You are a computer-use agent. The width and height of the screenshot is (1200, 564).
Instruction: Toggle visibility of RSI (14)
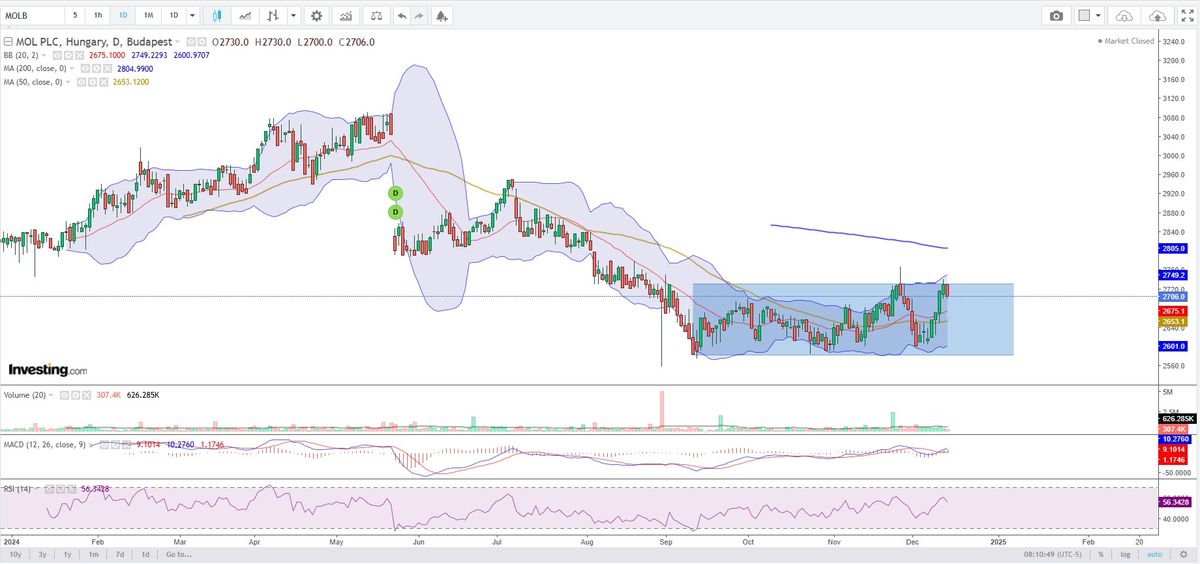tap(49, 488)
